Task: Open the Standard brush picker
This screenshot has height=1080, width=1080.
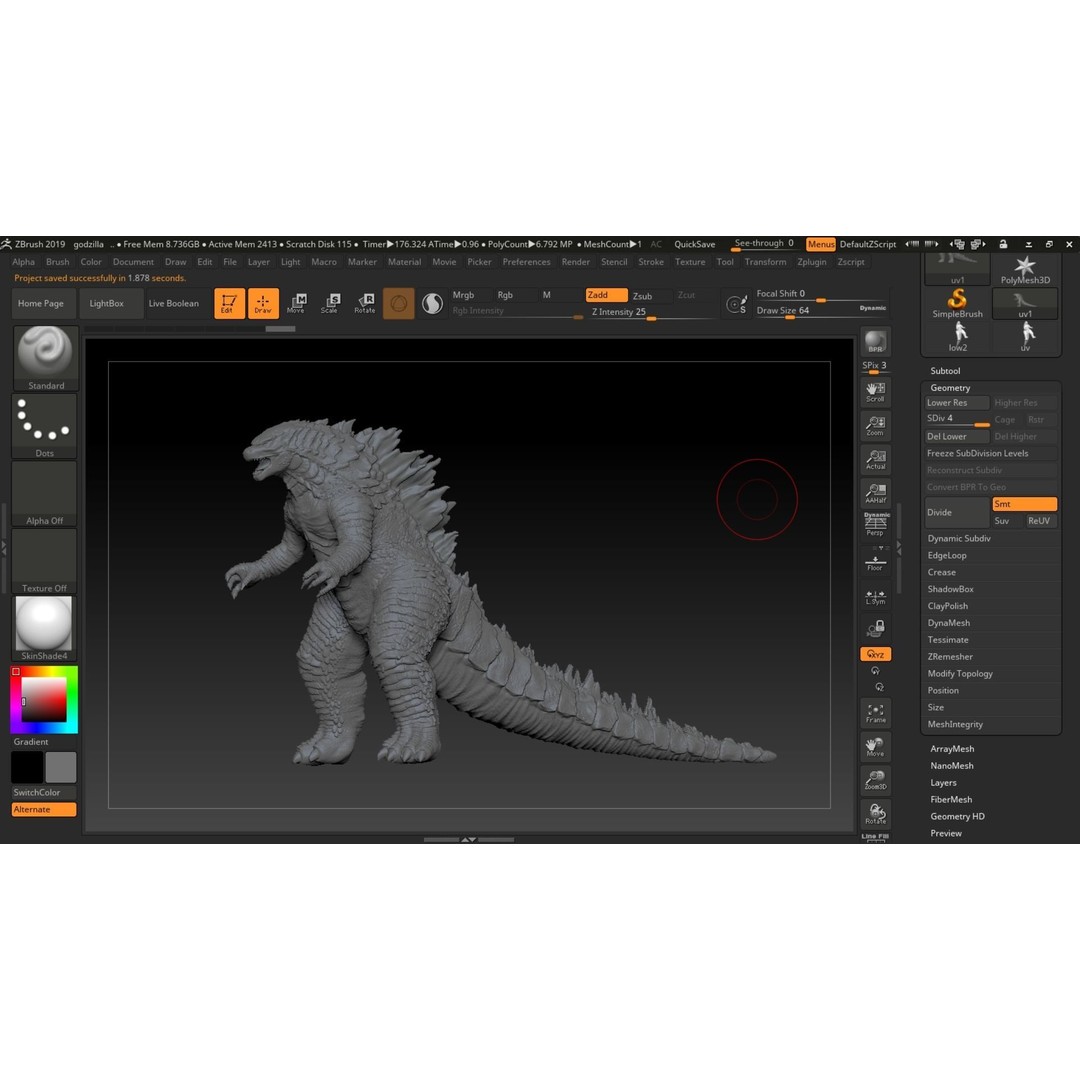Action: (x=45, y=358)
